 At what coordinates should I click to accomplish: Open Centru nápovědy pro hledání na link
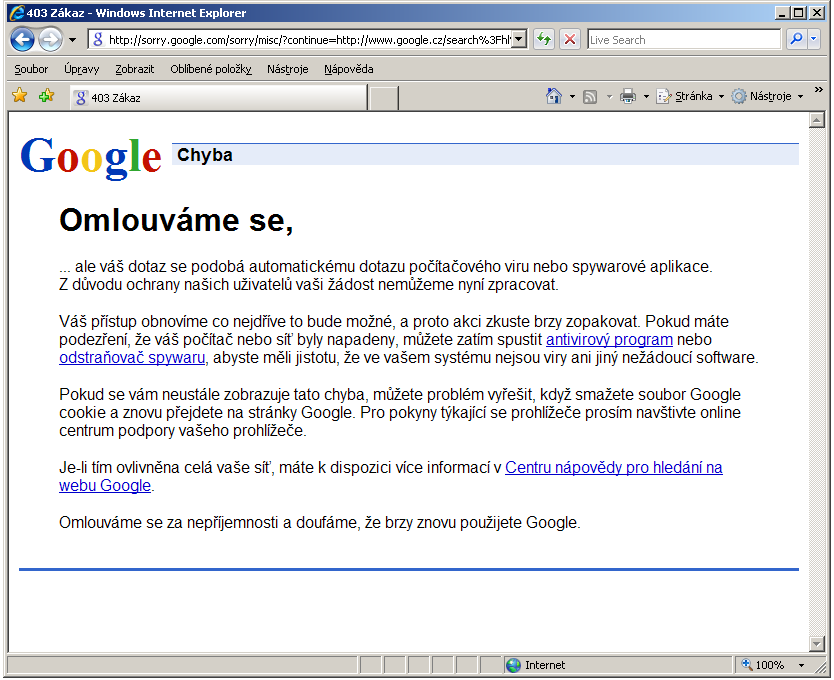point(613,467)
